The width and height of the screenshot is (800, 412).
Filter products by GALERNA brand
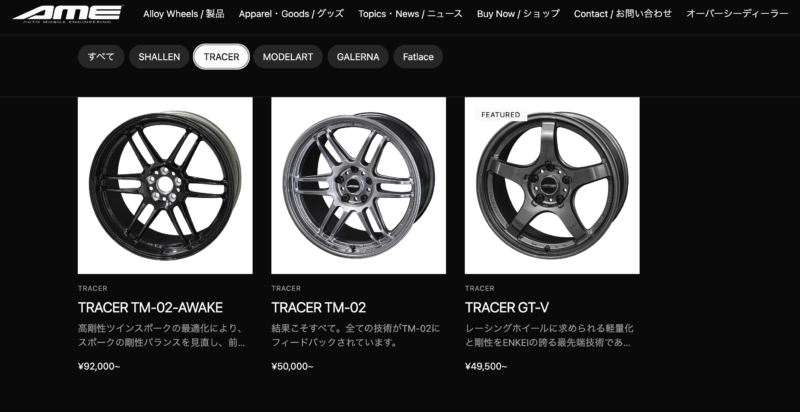[358, 57]
